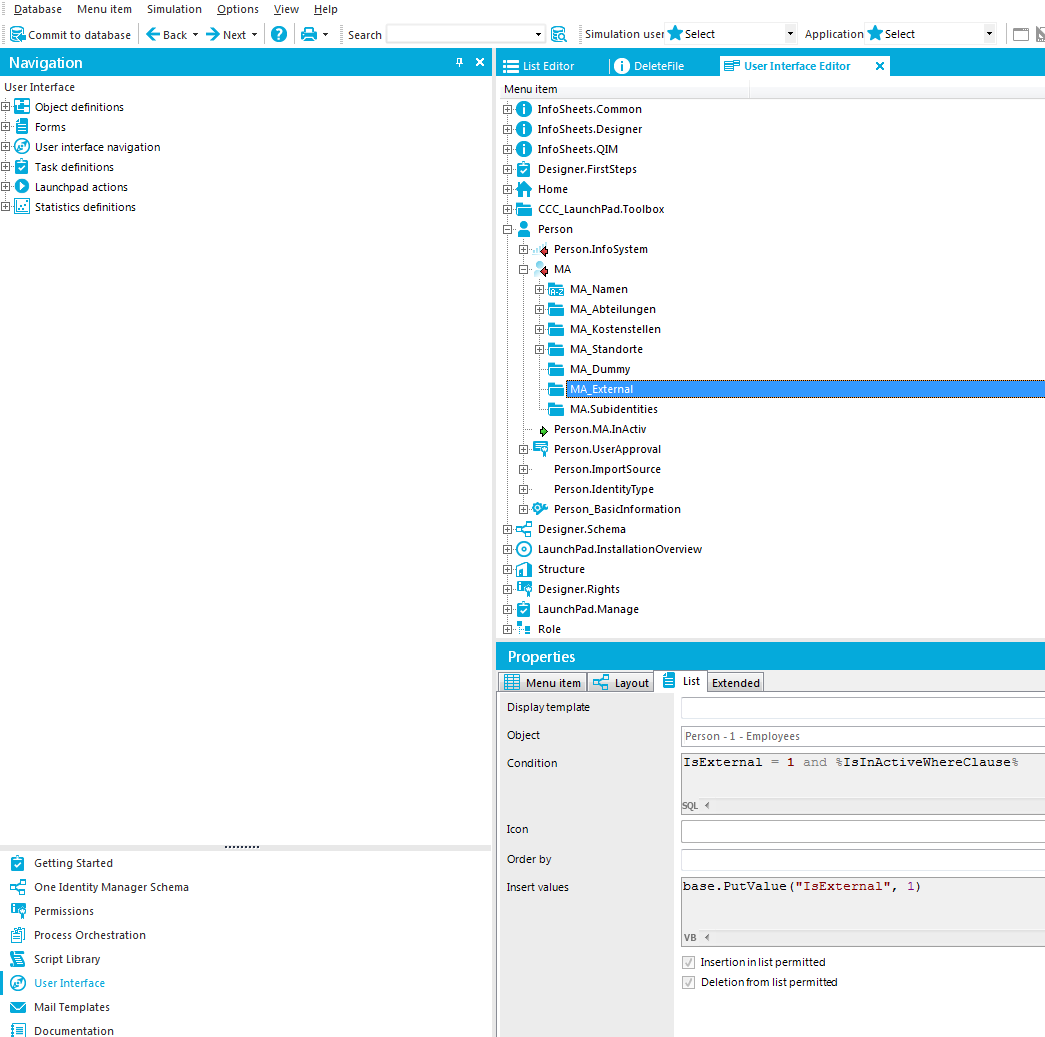Select LaunchPad.InstallationOverview in menu tree

click(x=620, y=549)
